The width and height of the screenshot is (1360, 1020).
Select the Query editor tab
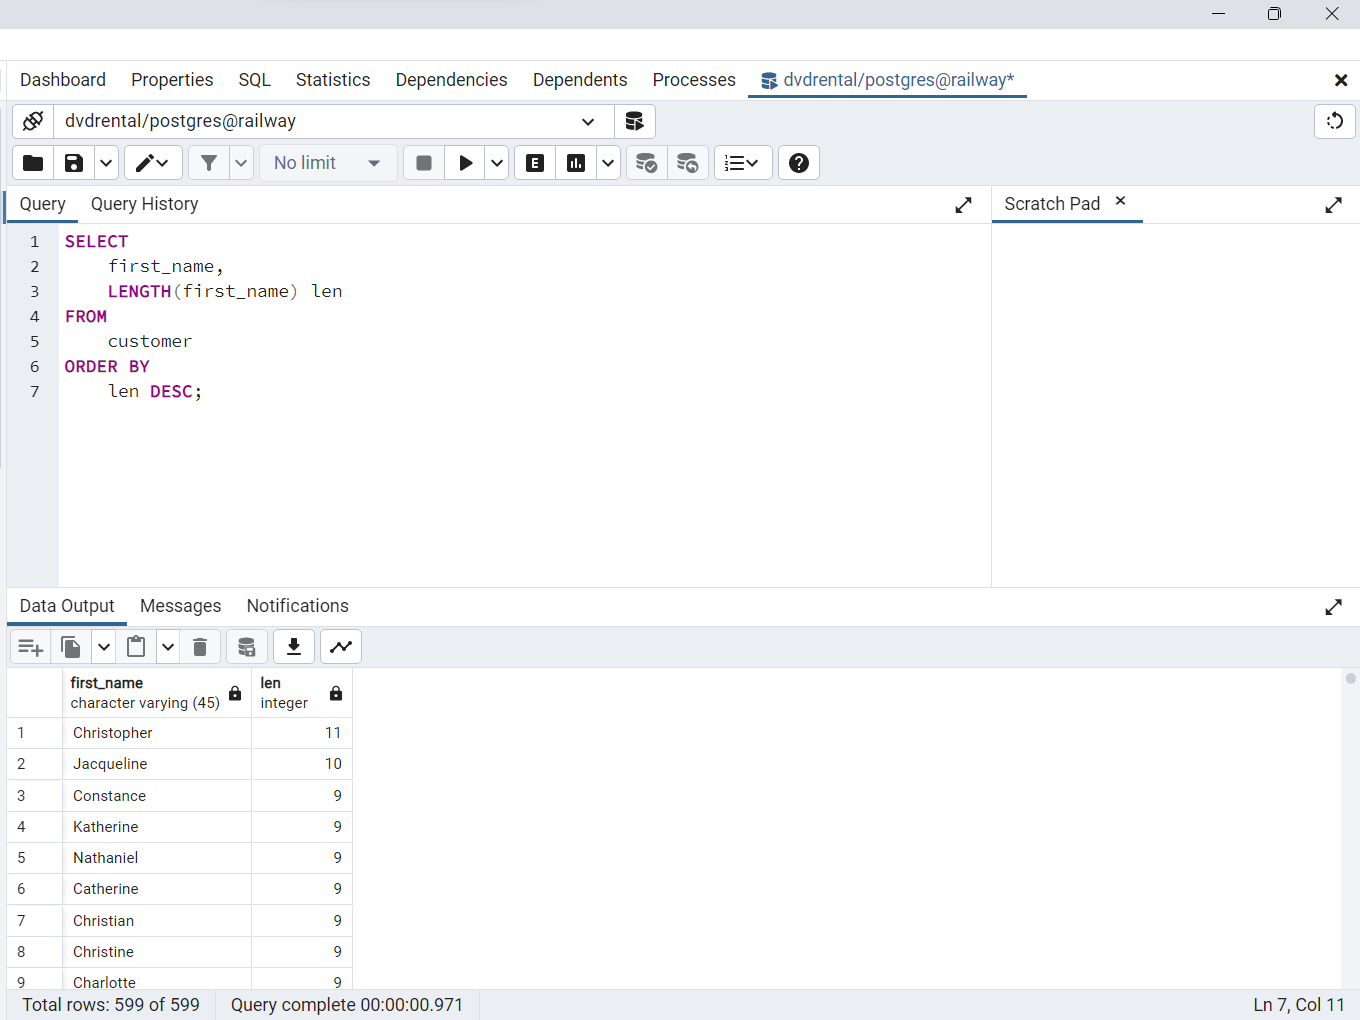click(x=43, y=204)
